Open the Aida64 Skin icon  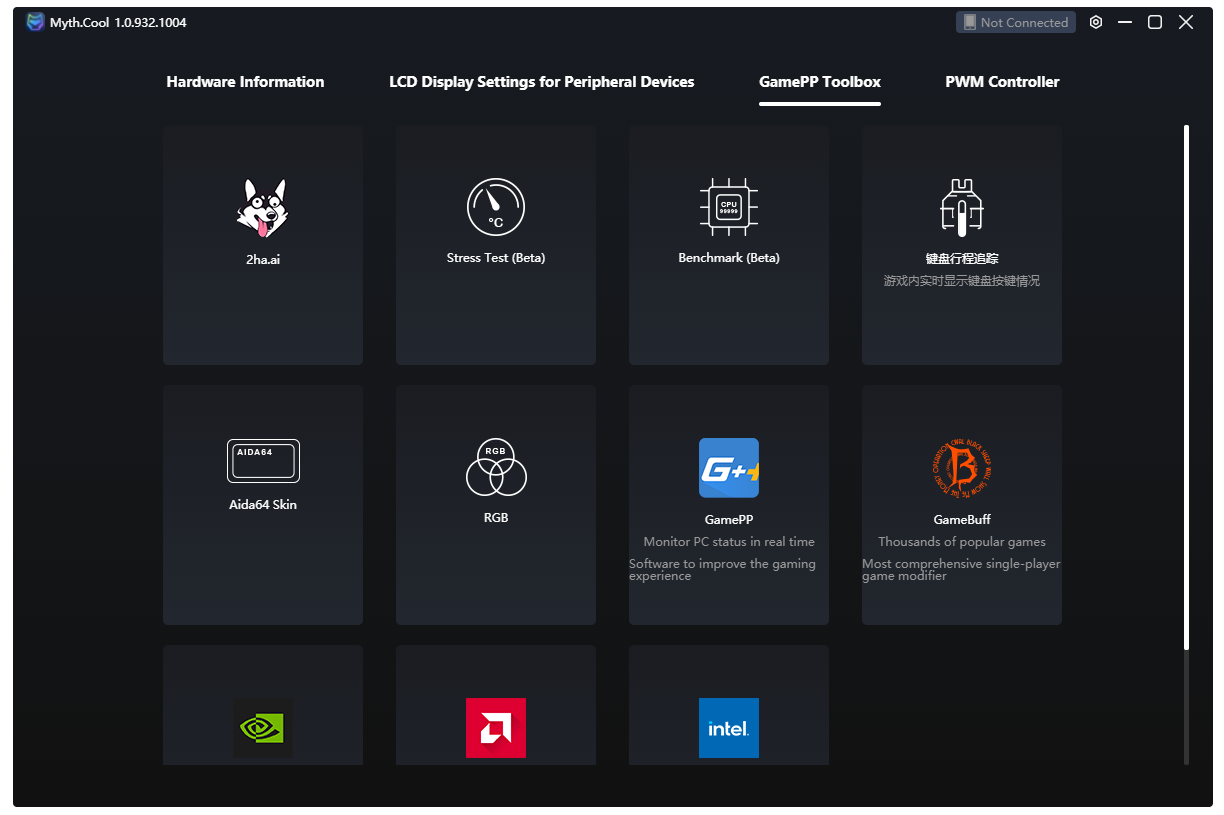click(x=263, y=461)
